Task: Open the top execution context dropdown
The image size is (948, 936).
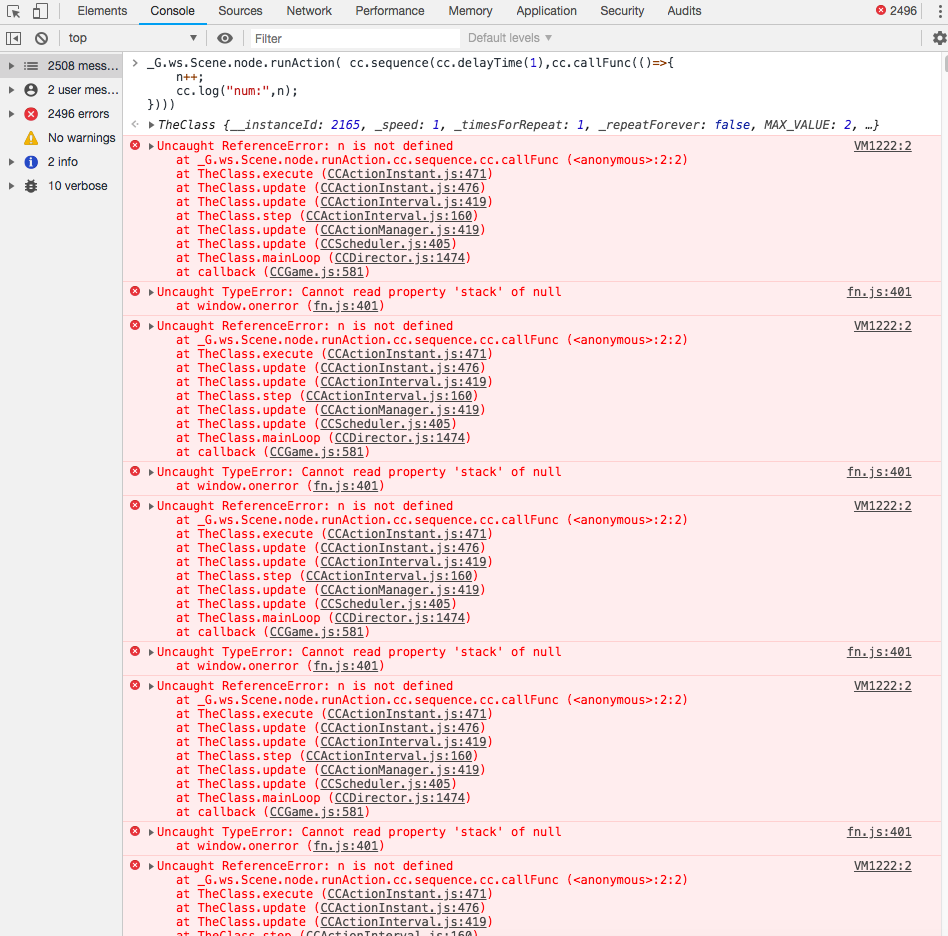Action: (132, 38)
